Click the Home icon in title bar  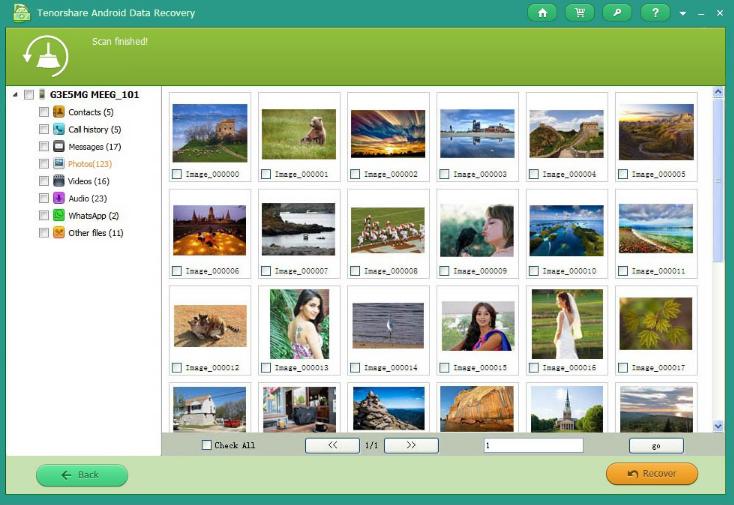coord(541,13)
